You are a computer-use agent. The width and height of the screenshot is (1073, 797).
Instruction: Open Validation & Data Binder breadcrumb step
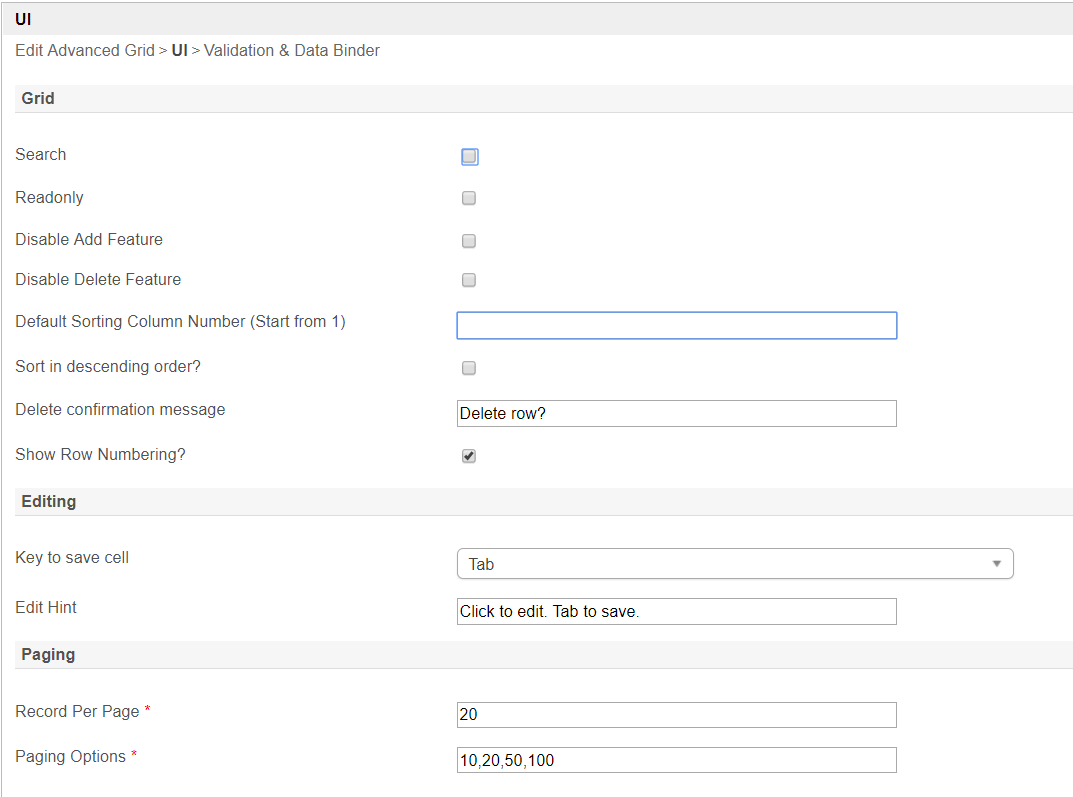[x=292, y=50]
